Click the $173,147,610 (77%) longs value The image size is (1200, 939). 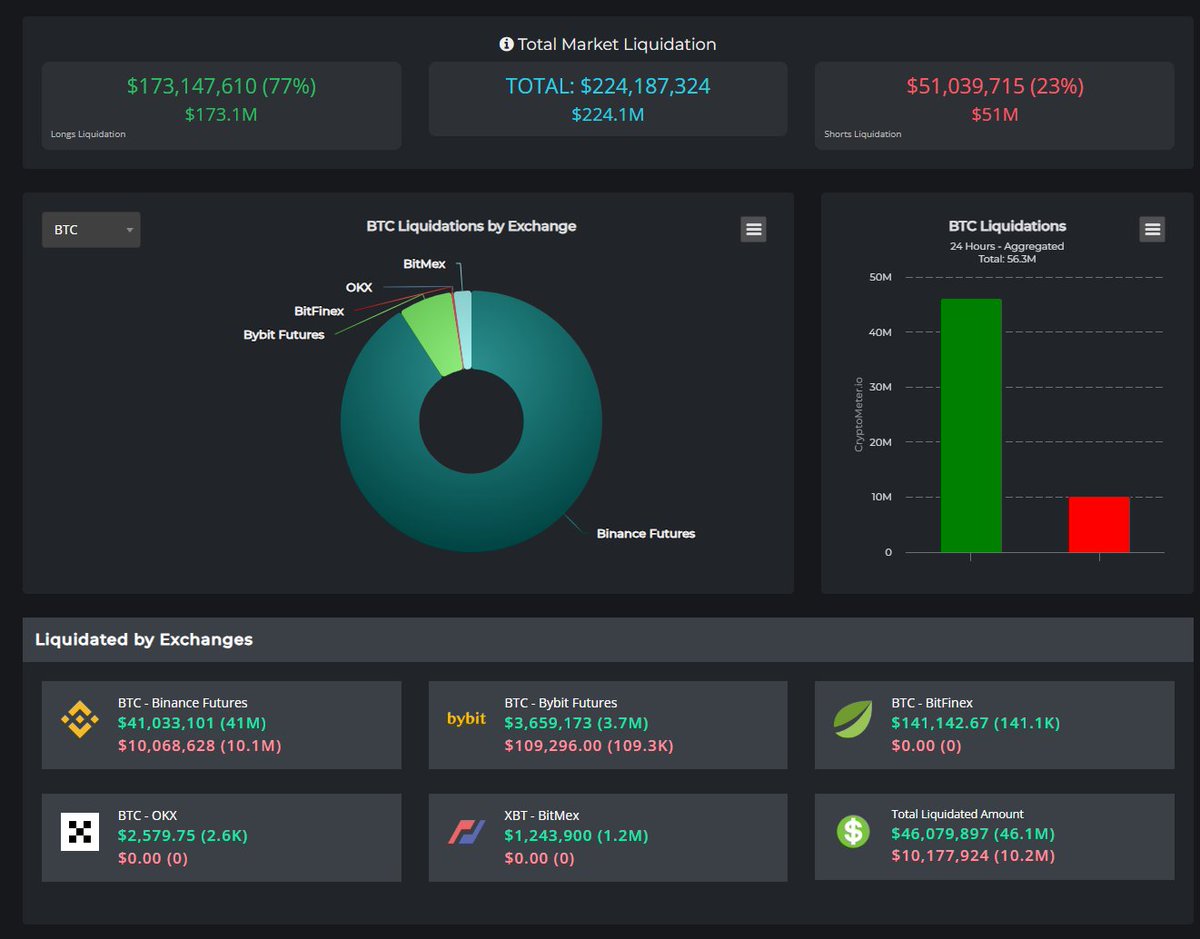click(x=221, y=86)
